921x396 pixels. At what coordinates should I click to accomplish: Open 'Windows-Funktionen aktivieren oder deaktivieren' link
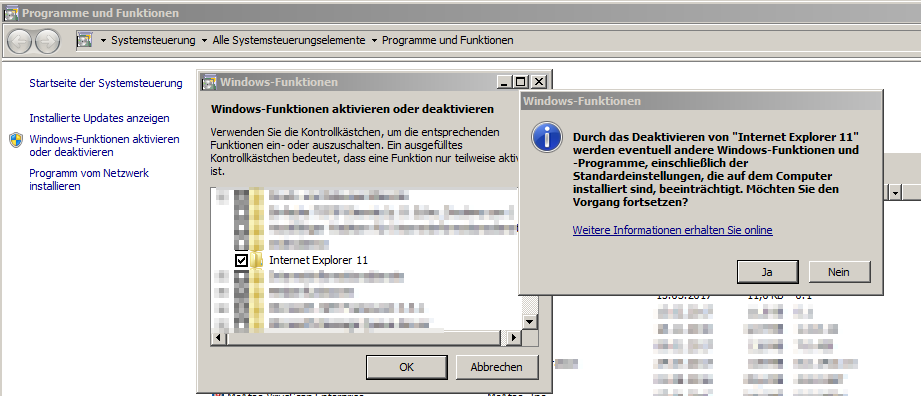coord(105,146)
